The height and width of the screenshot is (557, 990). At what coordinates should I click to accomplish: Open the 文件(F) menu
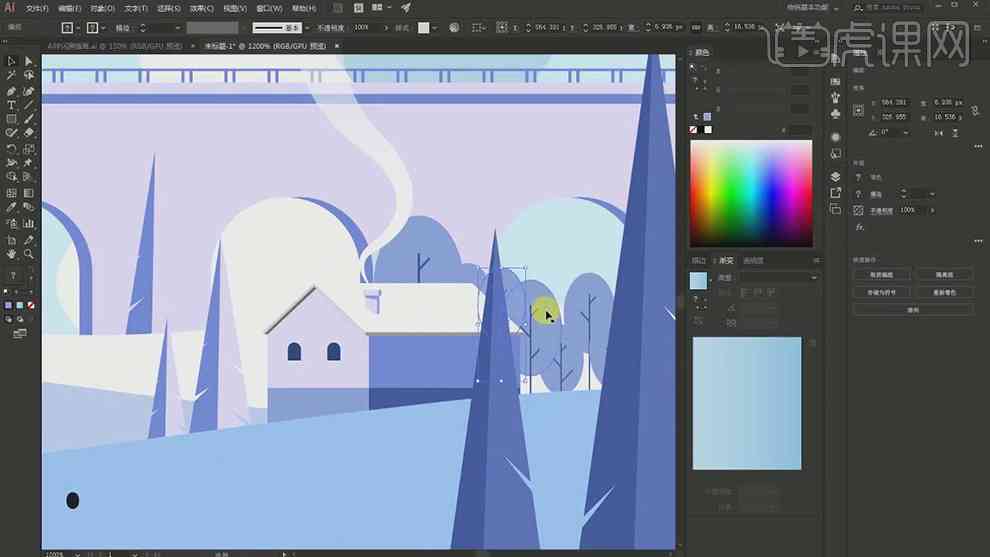pyautogui.click(x=37, y=8)
